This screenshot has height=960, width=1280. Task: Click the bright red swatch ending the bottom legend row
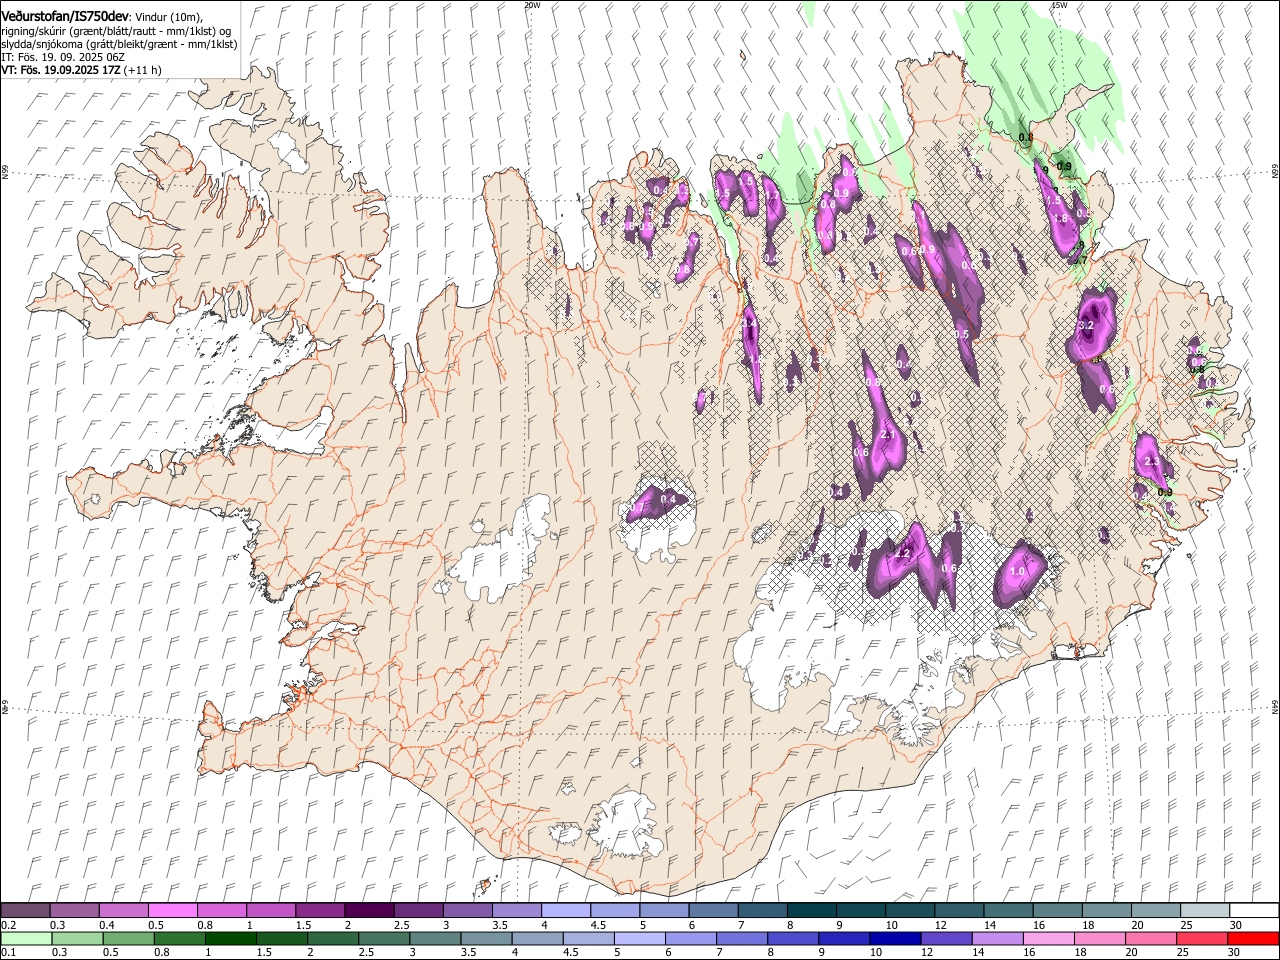click(x=1253, y=938)
